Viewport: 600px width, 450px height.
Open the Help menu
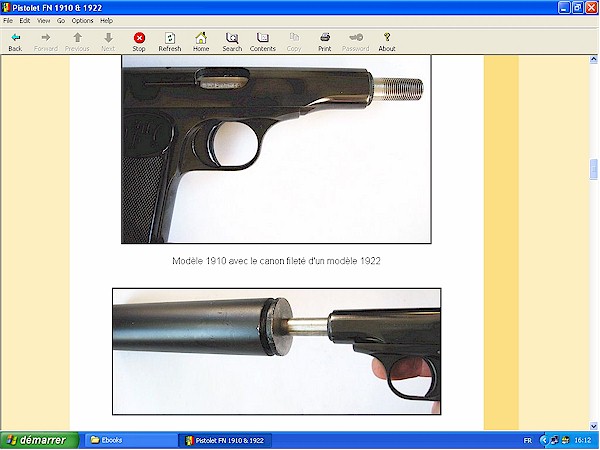pos(106,20)
